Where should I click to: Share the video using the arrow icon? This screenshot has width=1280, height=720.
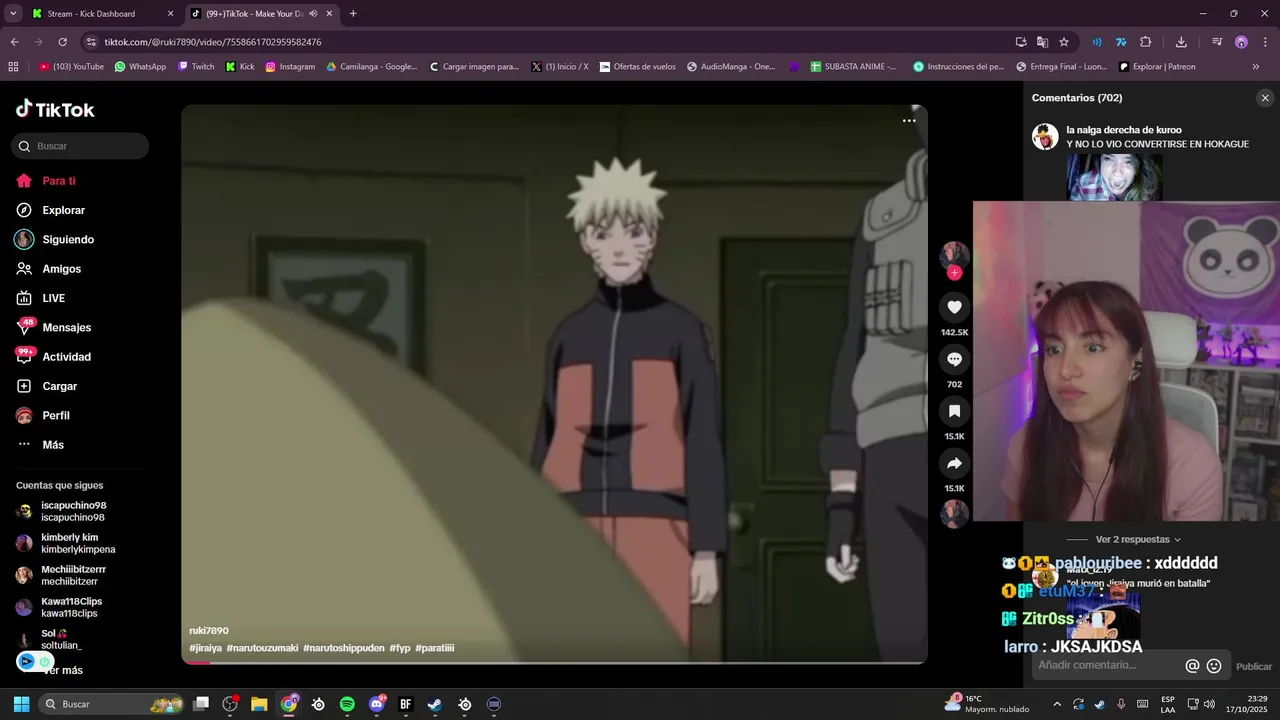954,463
